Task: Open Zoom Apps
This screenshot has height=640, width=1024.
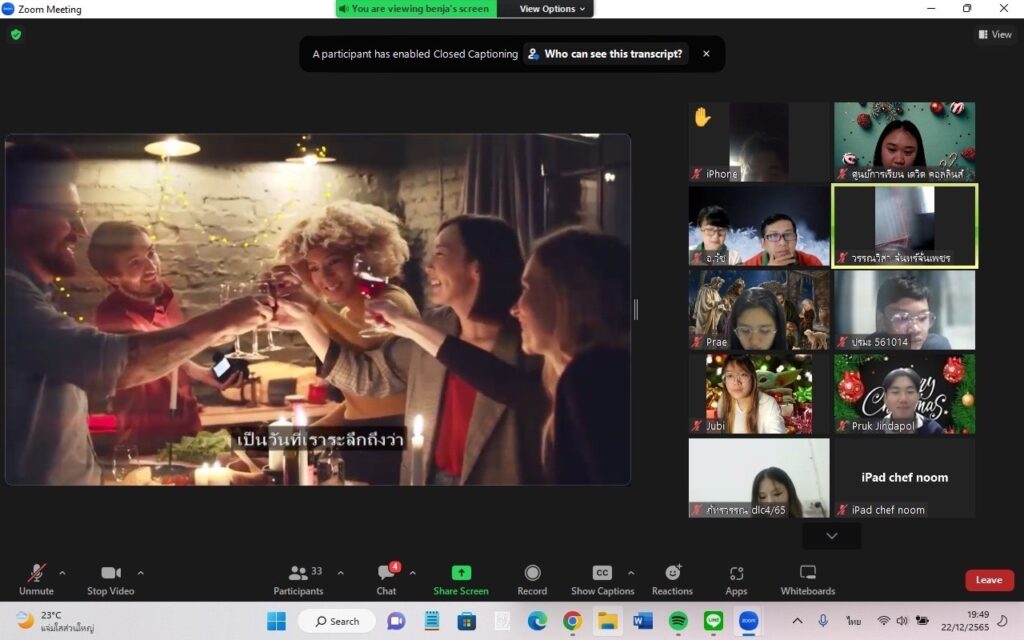Action: (x=736, y=579)
